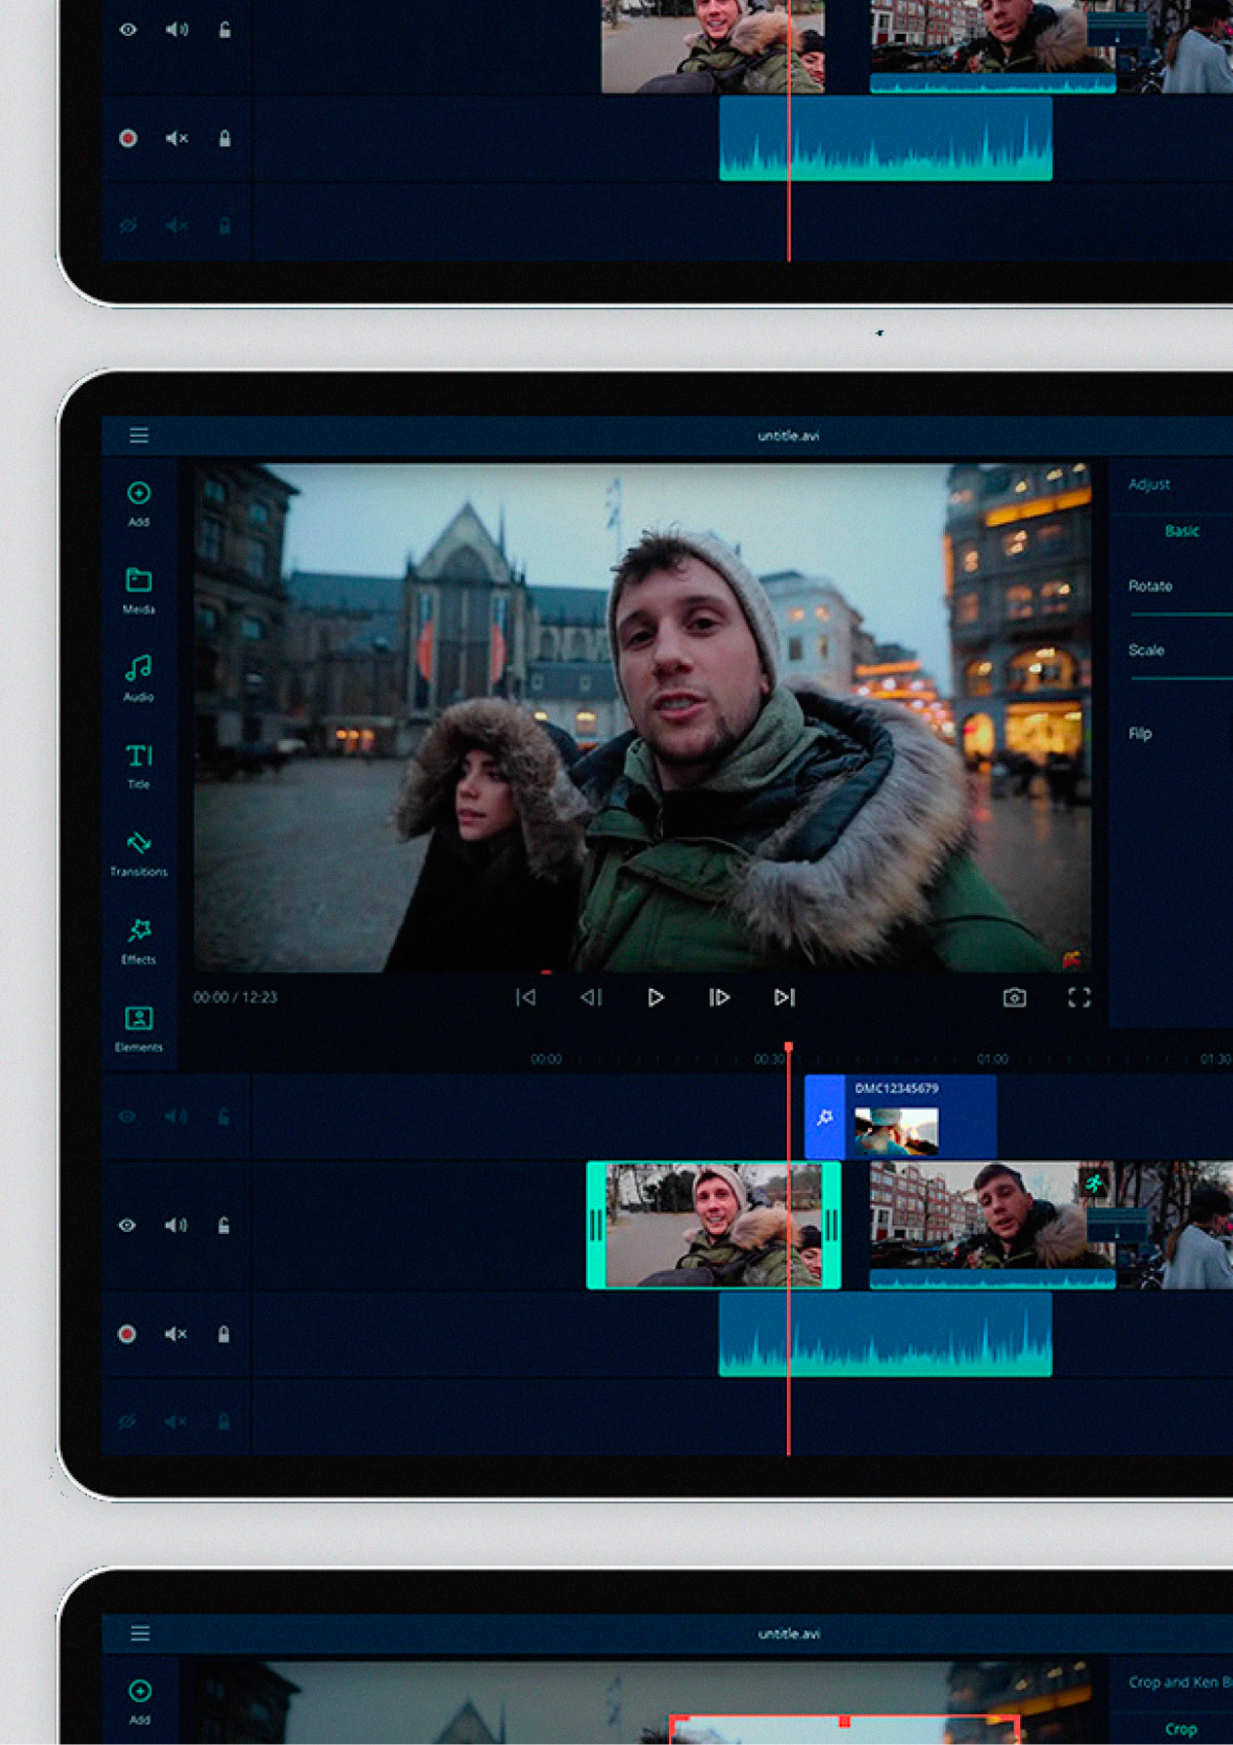
Task: Adjust the Rotate slider
Action: pos(1182,614)
